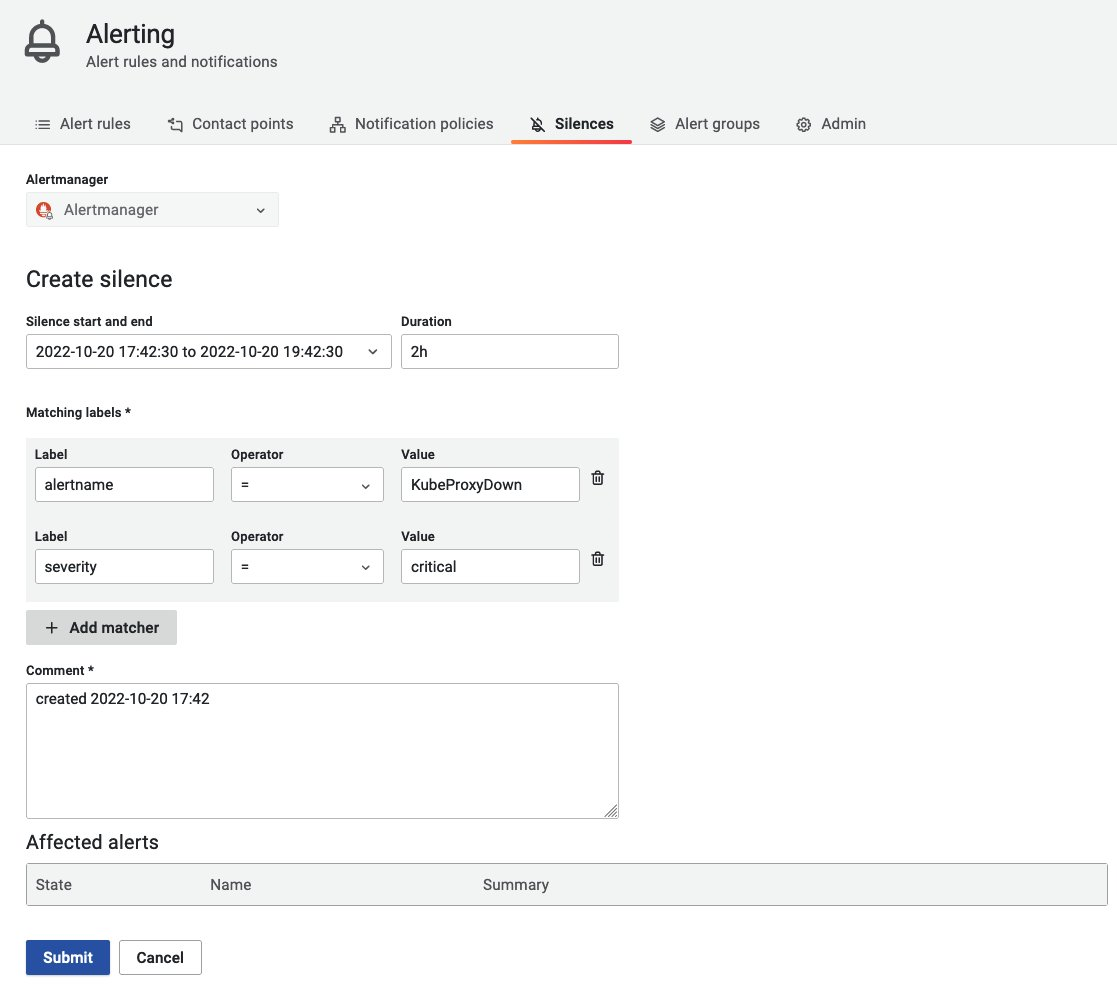Click the Alert rules list icon

(40, 124)
